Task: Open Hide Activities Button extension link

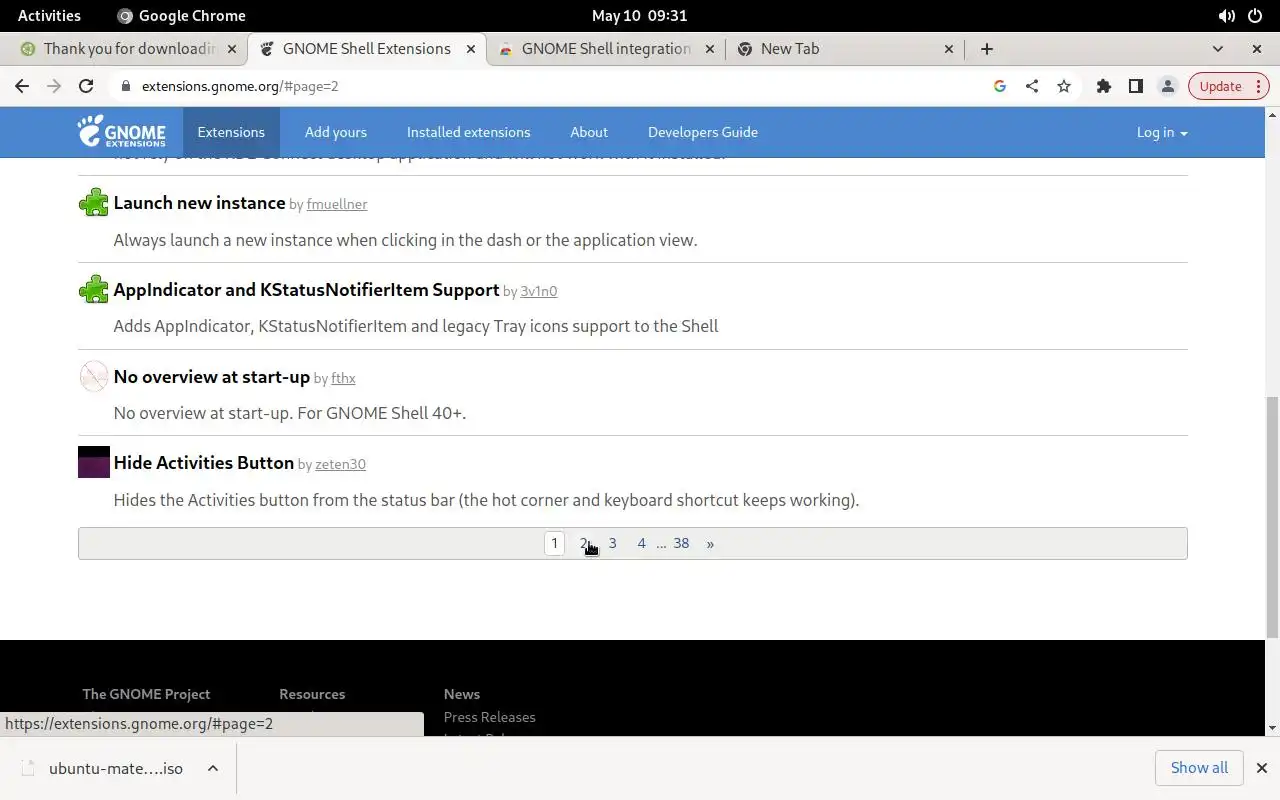Action: coord(204,462)
